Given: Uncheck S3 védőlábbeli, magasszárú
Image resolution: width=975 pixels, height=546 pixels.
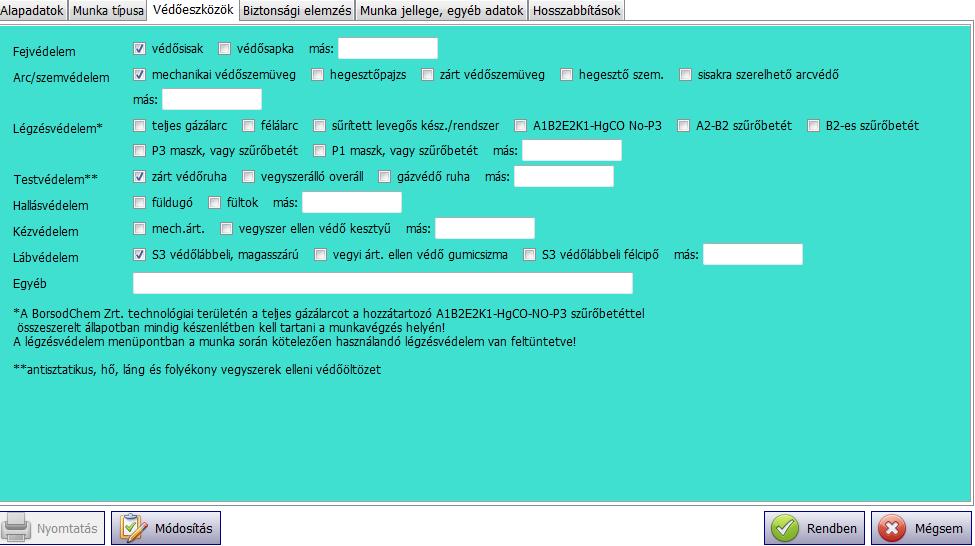Looking at the screenshot, I should [139, 255].
